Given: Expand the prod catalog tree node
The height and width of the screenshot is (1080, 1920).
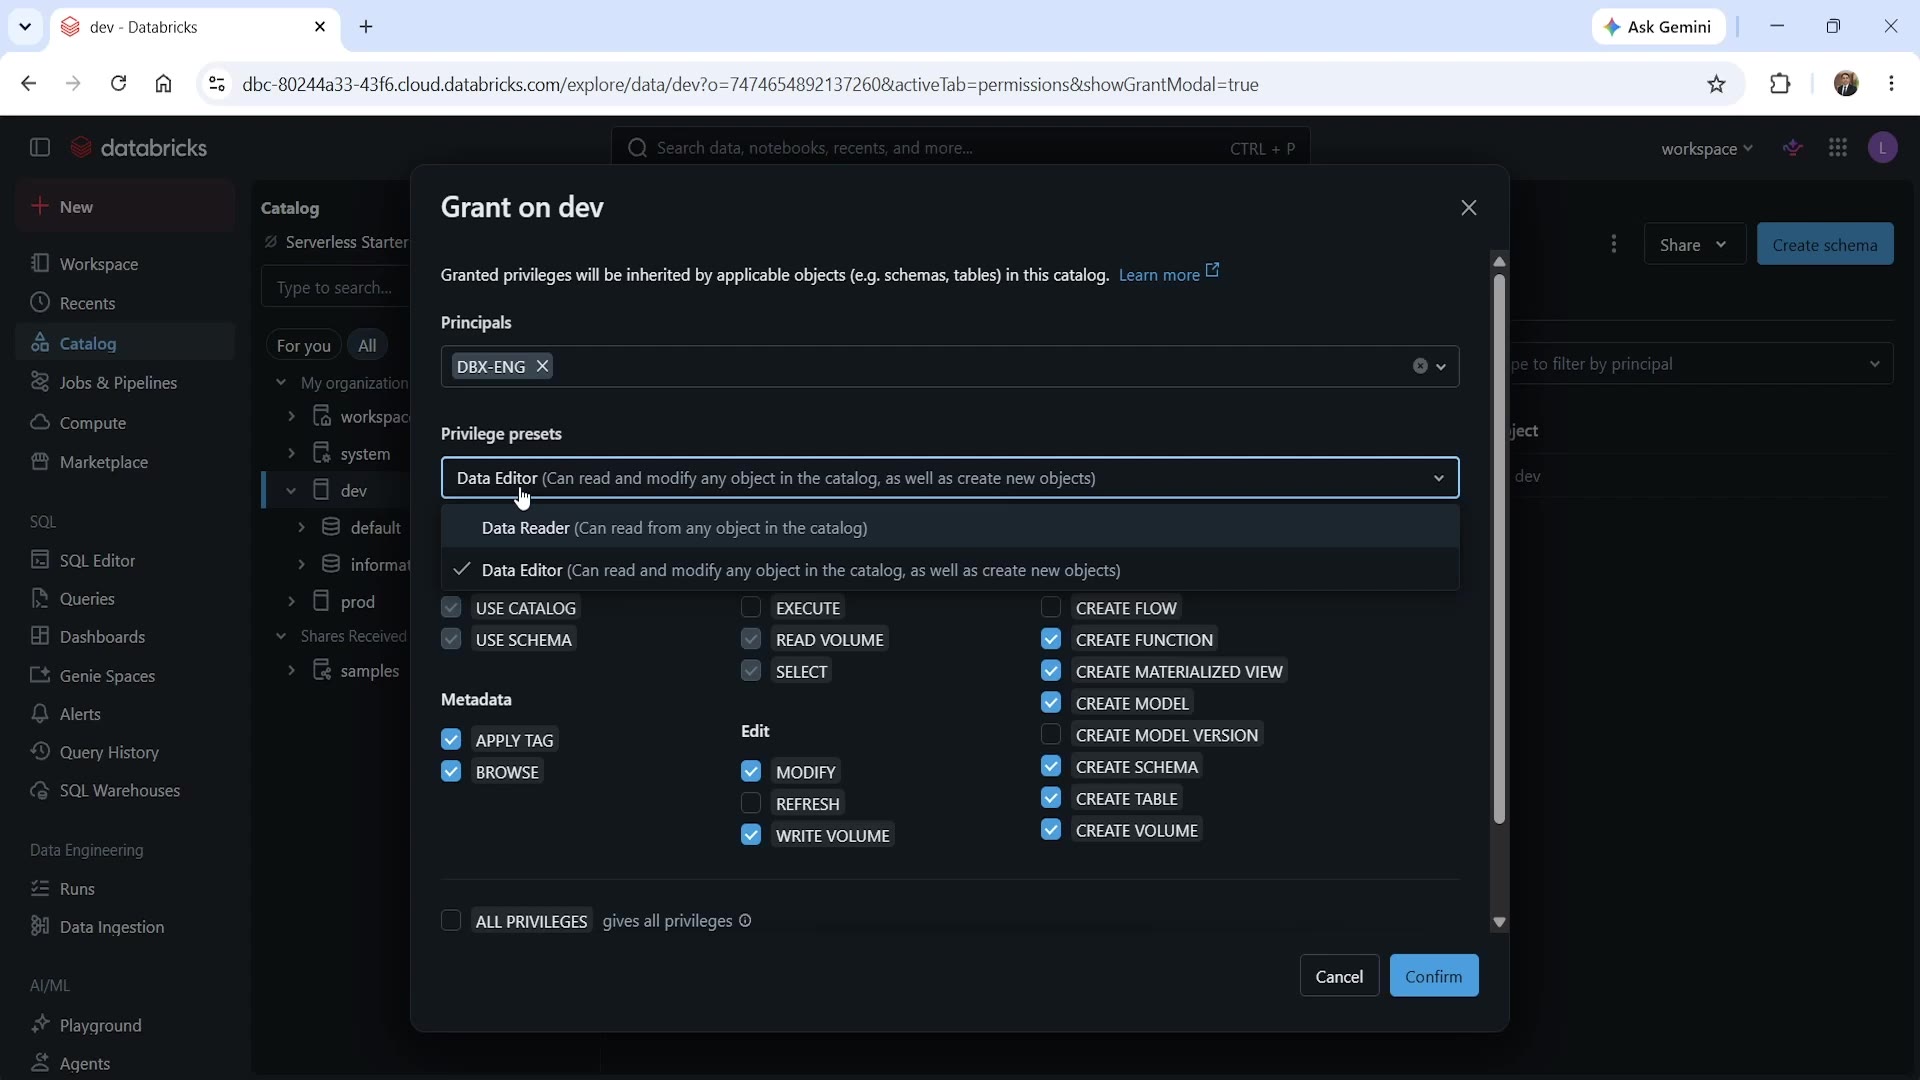Looking at the screenshot, I should [291, 602].
